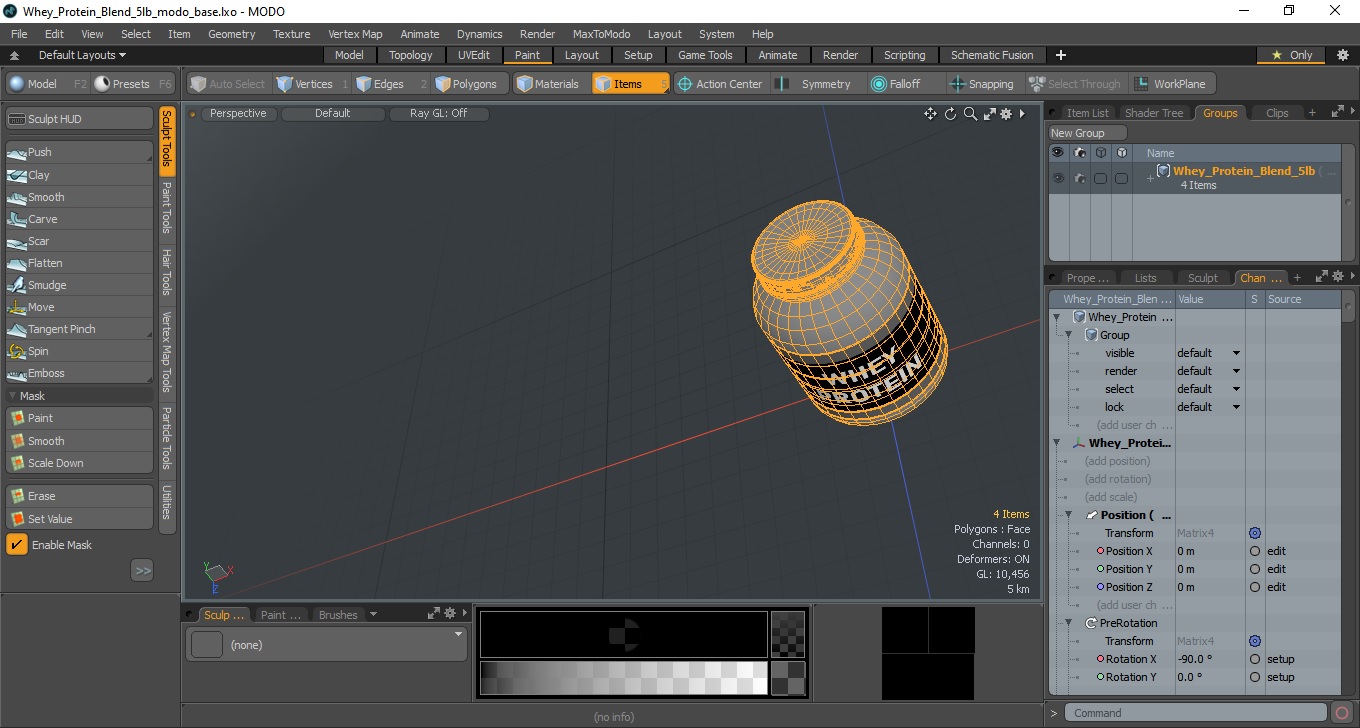
Task: Select the Smooth sculpt tool
Action: point(80,197)
